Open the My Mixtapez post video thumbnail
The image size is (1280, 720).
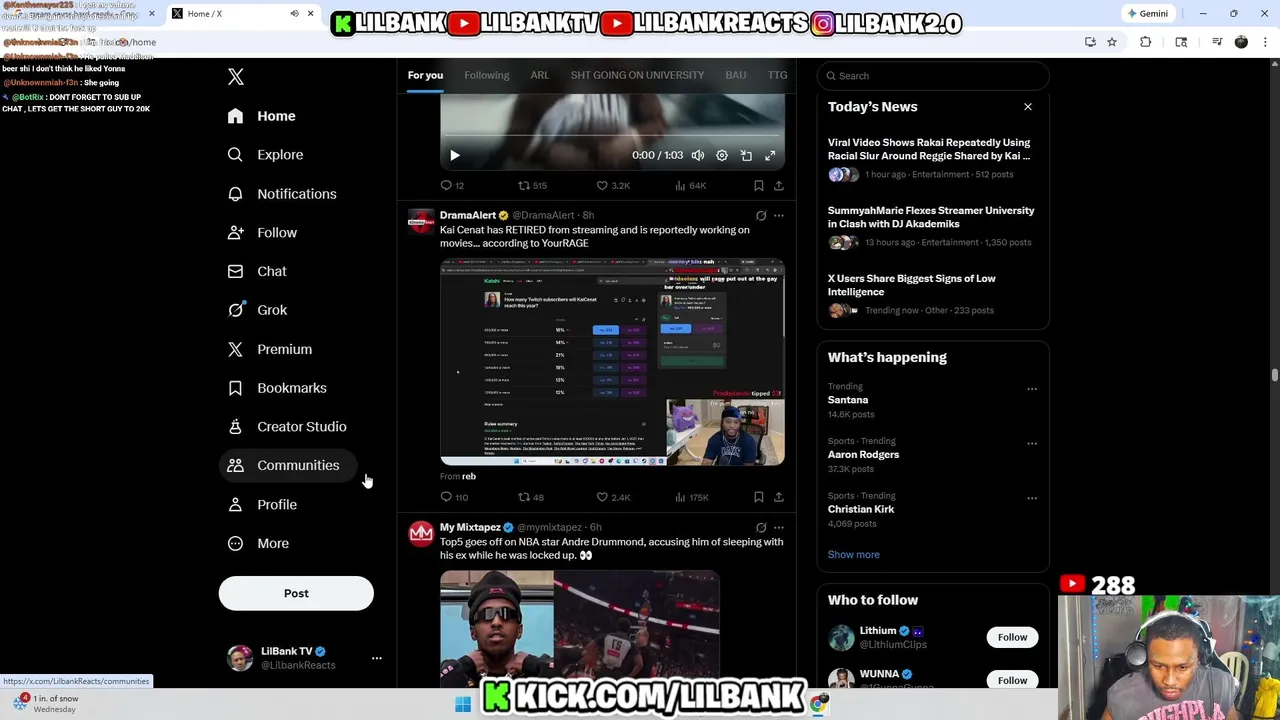point(580,628)
